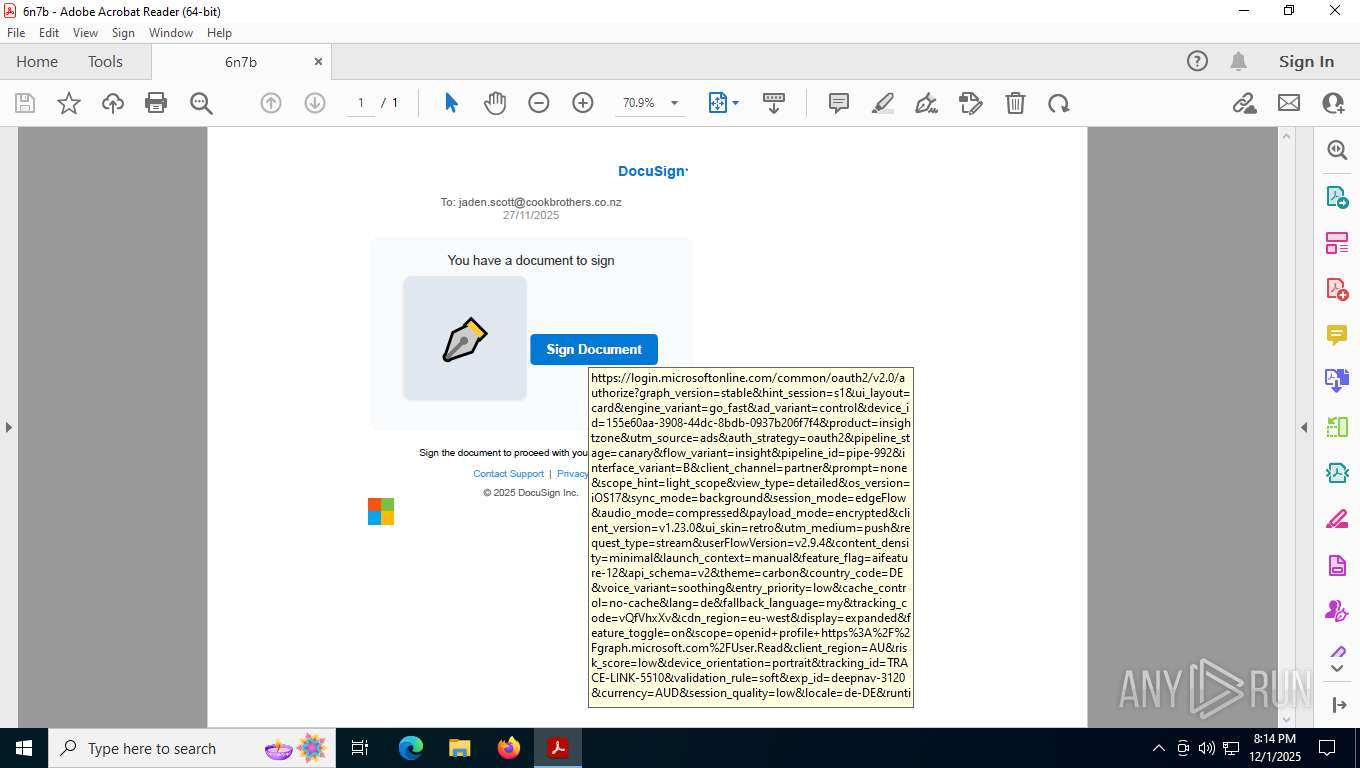1360x768 pixels.
Task: Share a link to this file
Action: tap(1245, 103)
